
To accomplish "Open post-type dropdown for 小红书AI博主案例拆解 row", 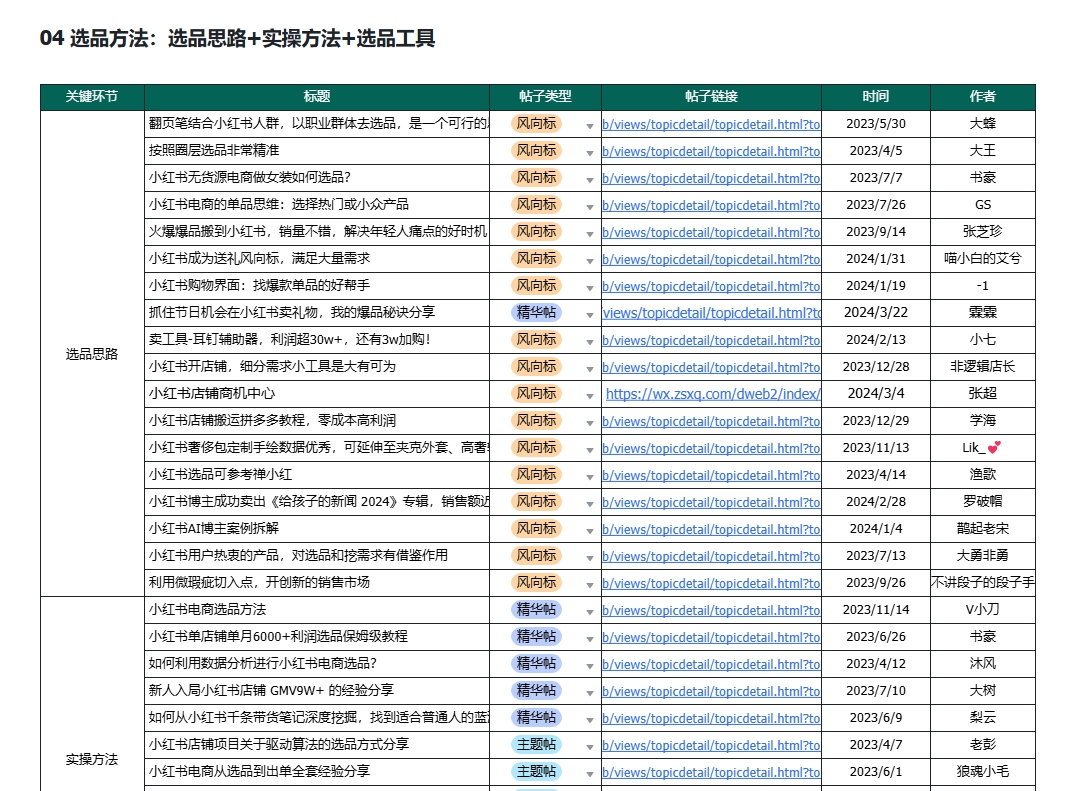I will tap(590, 531).
